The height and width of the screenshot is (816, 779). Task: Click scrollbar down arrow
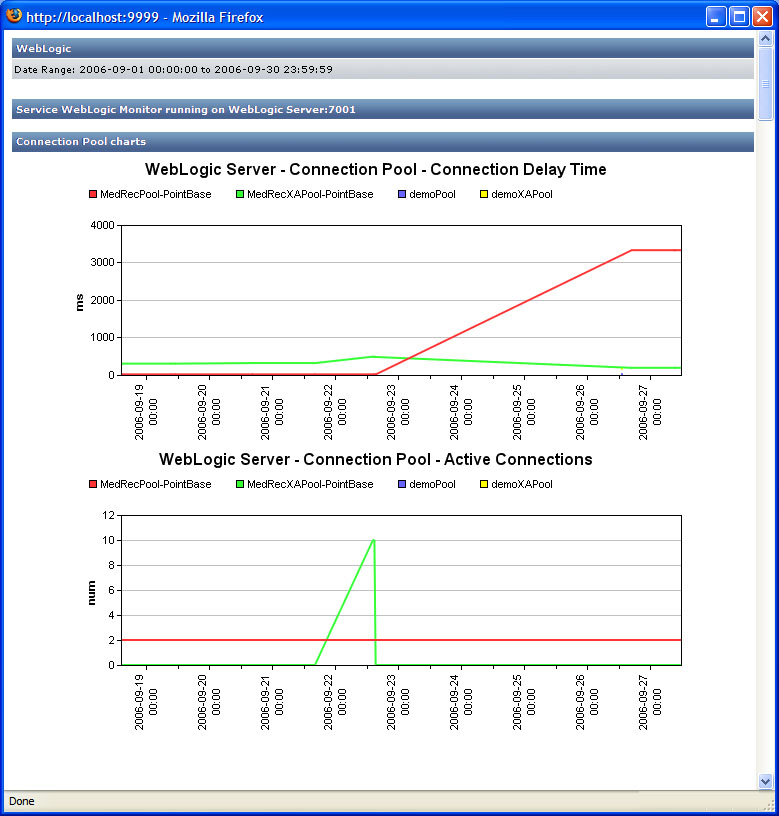click(765, 781)
